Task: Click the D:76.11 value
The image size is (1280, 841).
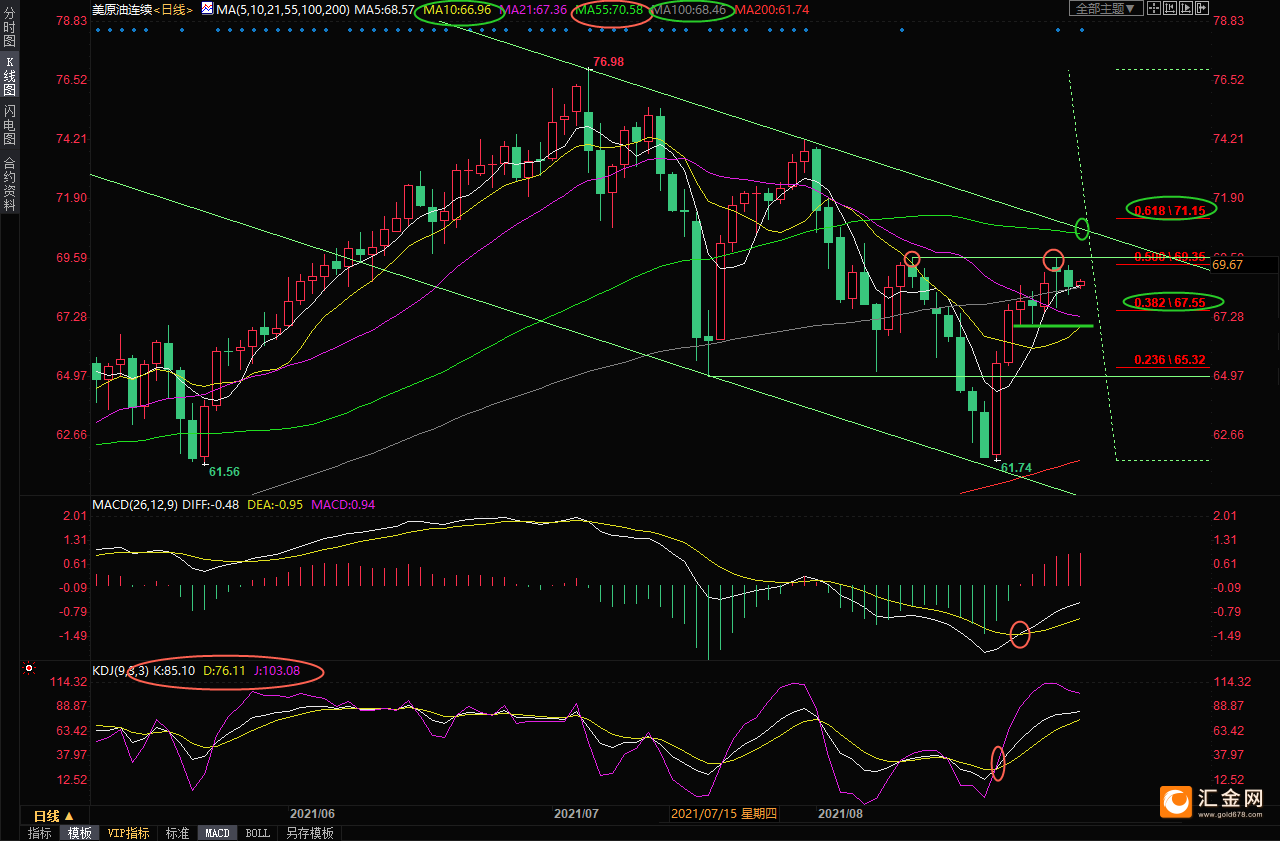Action: [224, 670]
